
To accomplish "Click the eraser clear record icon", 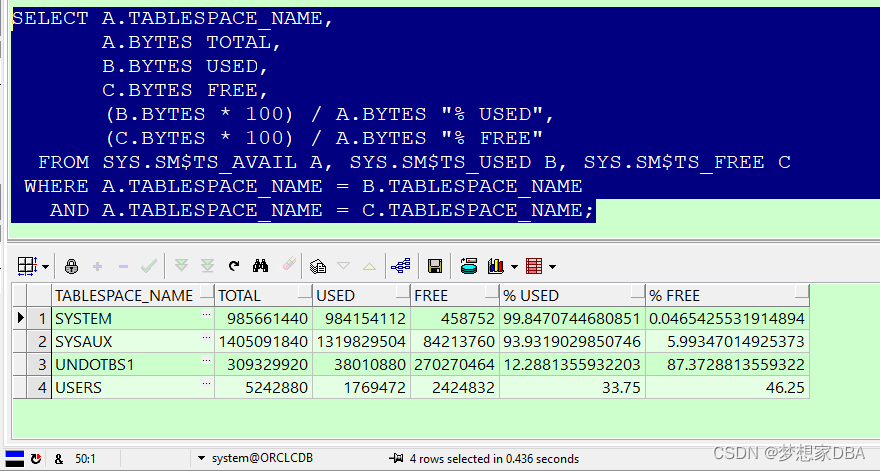I will point(288,264).
